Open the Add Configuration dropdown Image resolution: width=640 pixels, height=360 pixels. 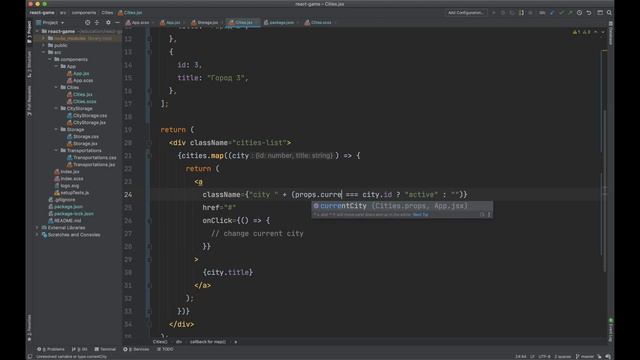pos(465,13)
